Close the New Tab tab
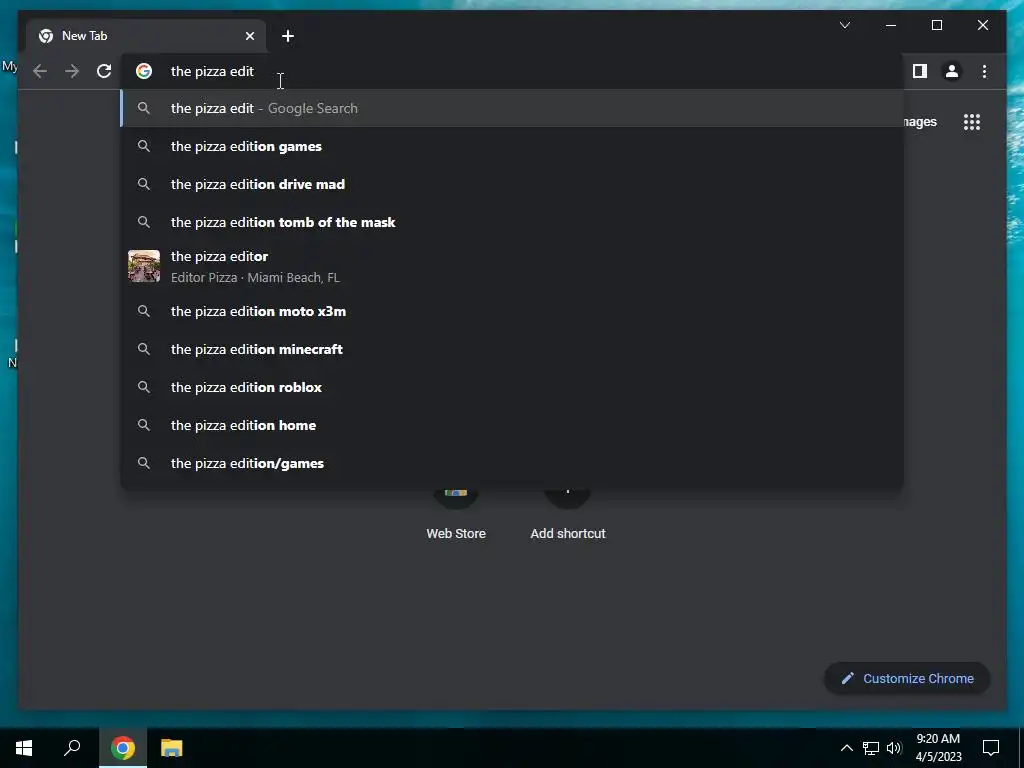Image resolution: width=1024 pixels, height=768 pixels. coord(249,36)
